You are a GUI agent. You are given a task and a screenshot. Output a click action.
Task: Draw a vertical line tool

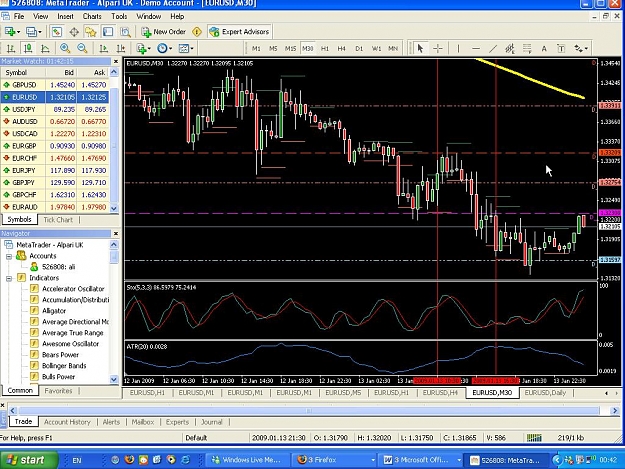[x=458, y=48]
